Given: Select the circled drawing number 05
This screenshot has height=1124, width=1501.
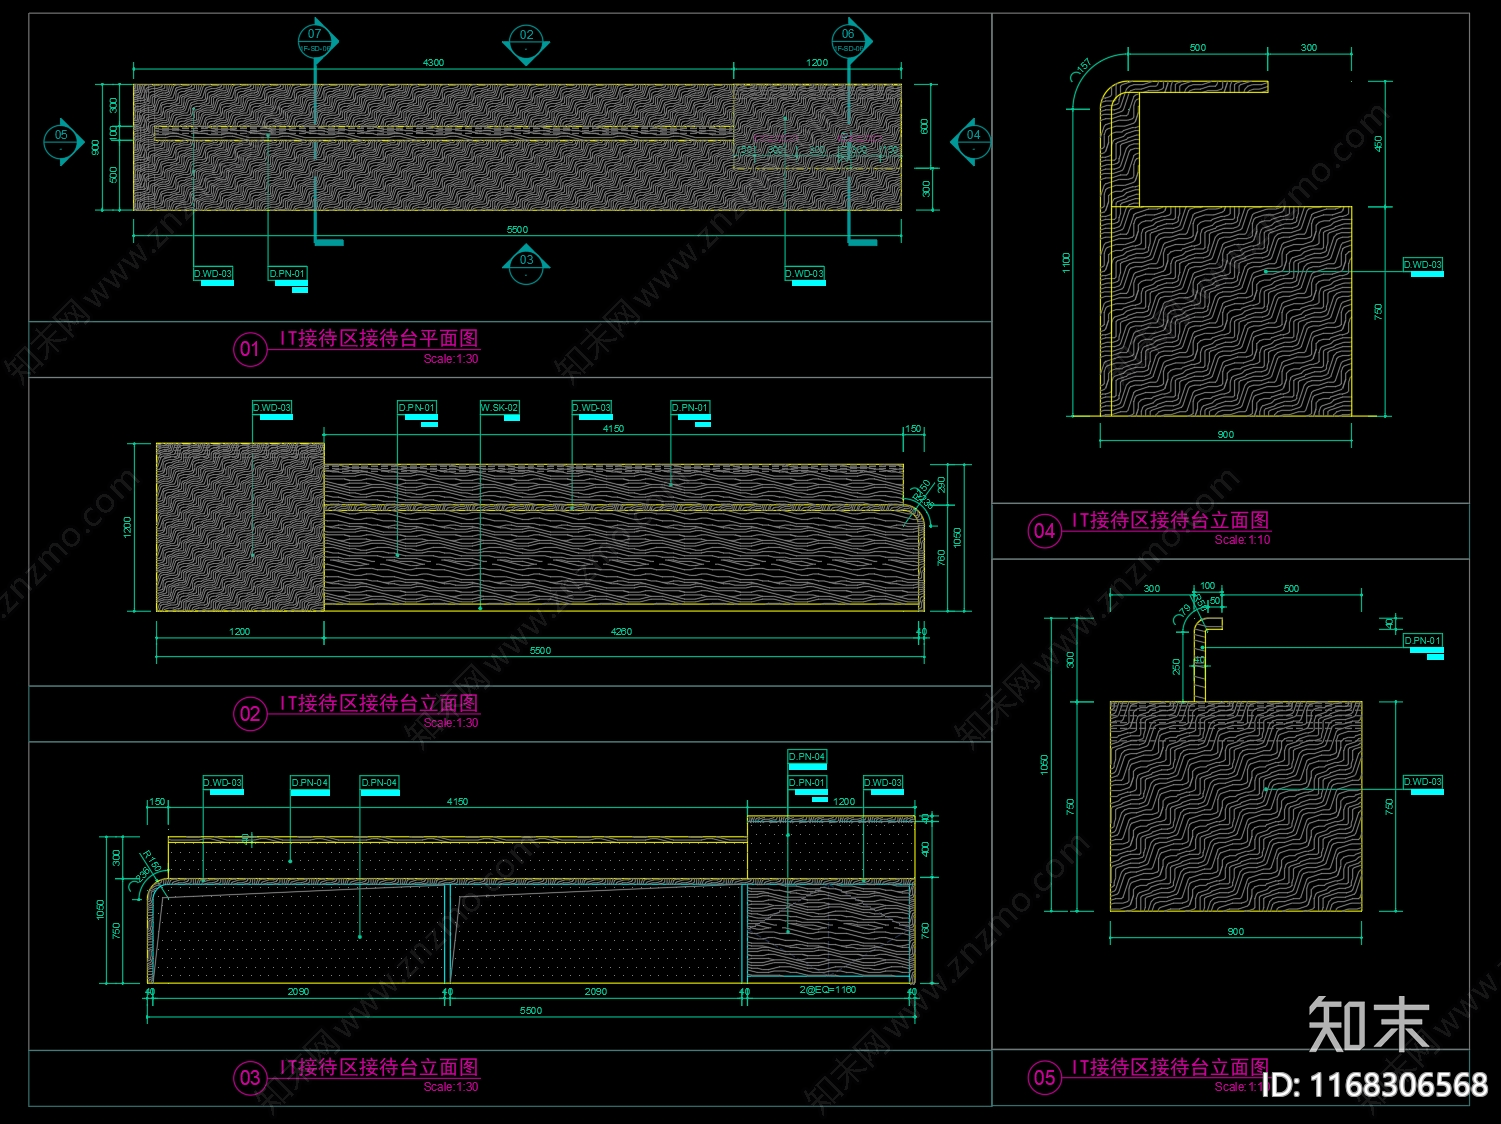Looking at the screenshot, I should 1044,1078.
